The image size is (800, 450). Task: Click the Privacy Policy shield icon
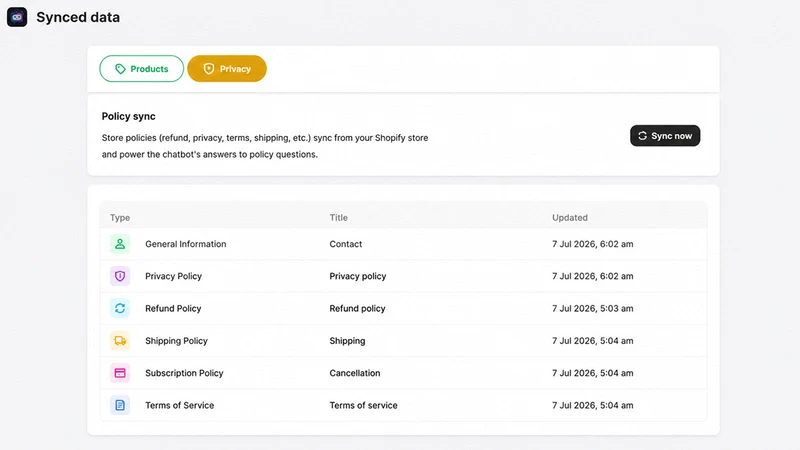(x=120, y=276)
